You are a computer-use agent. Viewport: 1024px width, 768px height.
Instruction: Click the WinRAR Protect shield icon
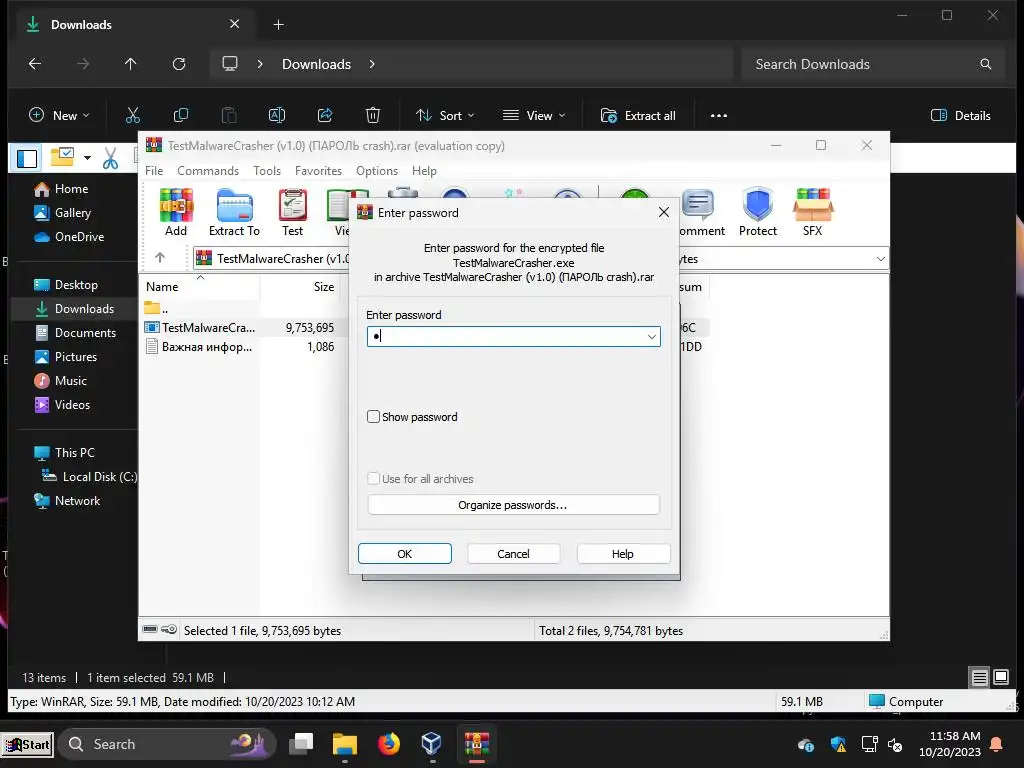[x=758, y=212]
